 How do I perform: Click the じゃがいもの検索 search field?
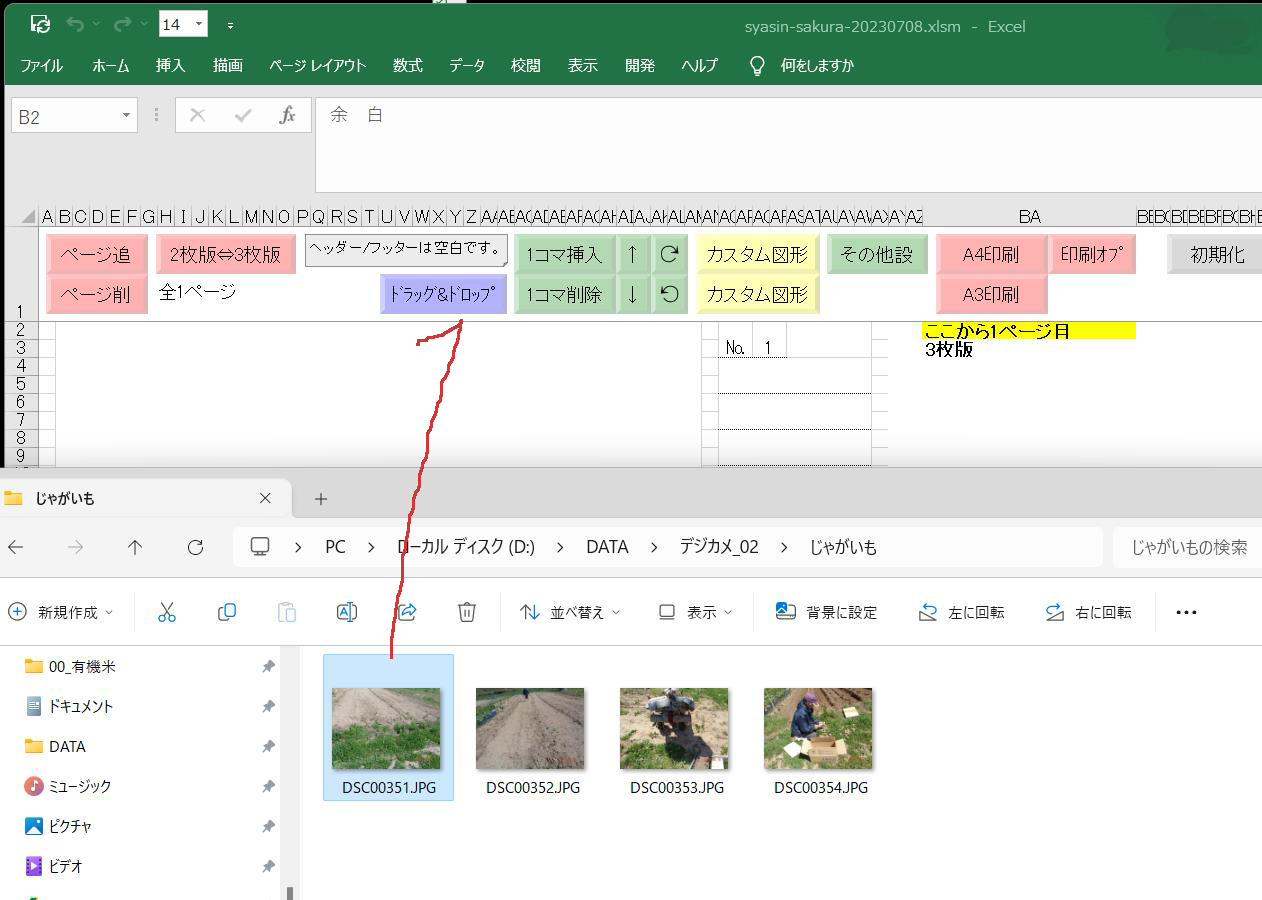(x=1188, y=547)
